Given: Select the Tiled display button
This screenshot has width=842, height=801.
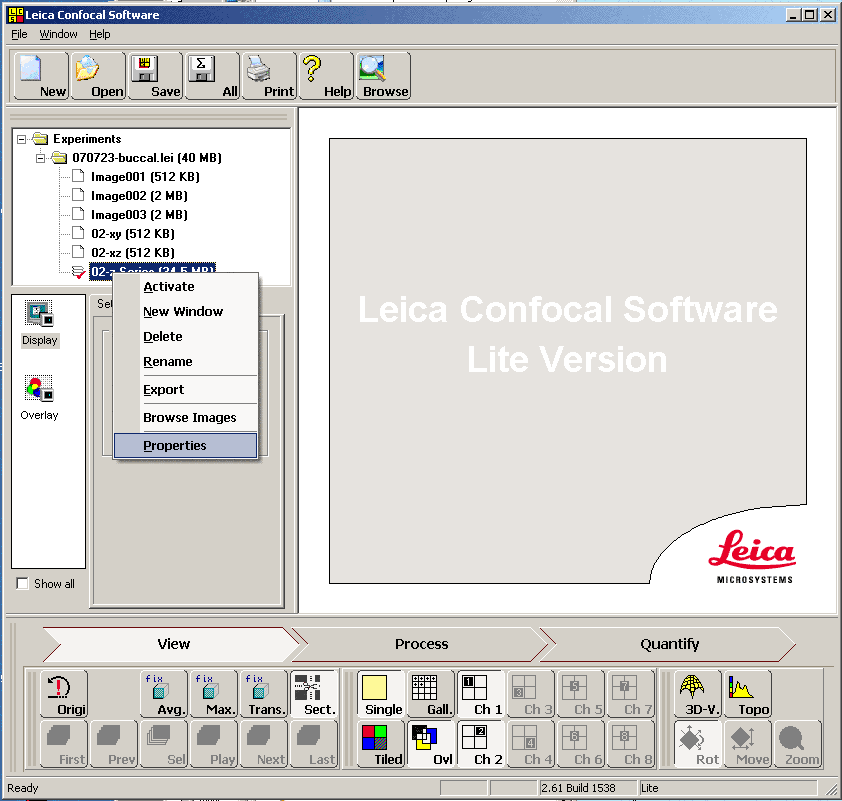Looking at the screenshot, I should pyautogui.click(x=381, y=744).
